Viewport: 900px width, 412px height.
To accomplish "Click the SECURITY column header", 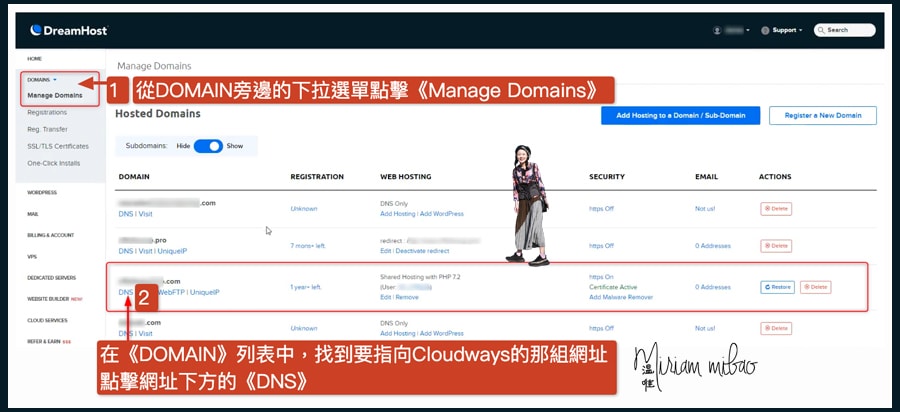I will [x=607, y=177].
